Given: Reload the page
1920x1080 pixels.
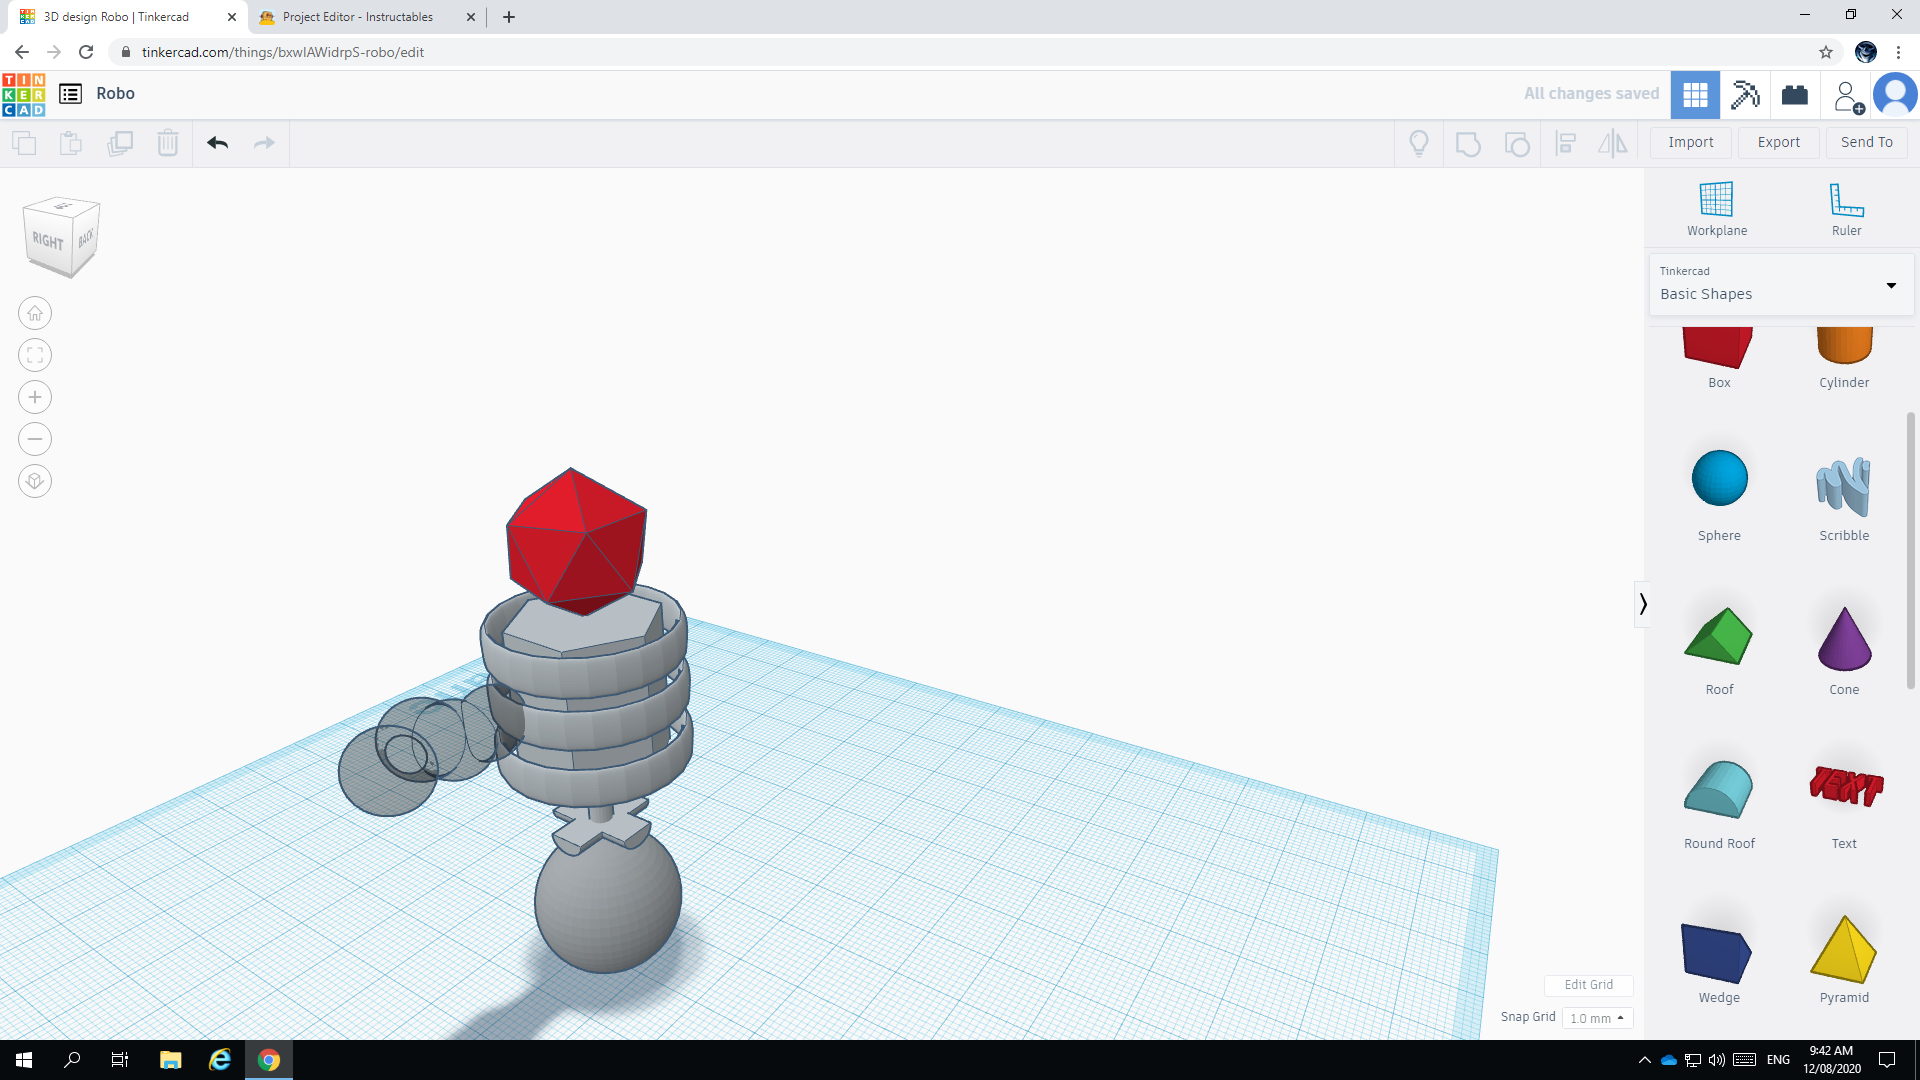Looking at the screenshot, I should pos(86,52).
